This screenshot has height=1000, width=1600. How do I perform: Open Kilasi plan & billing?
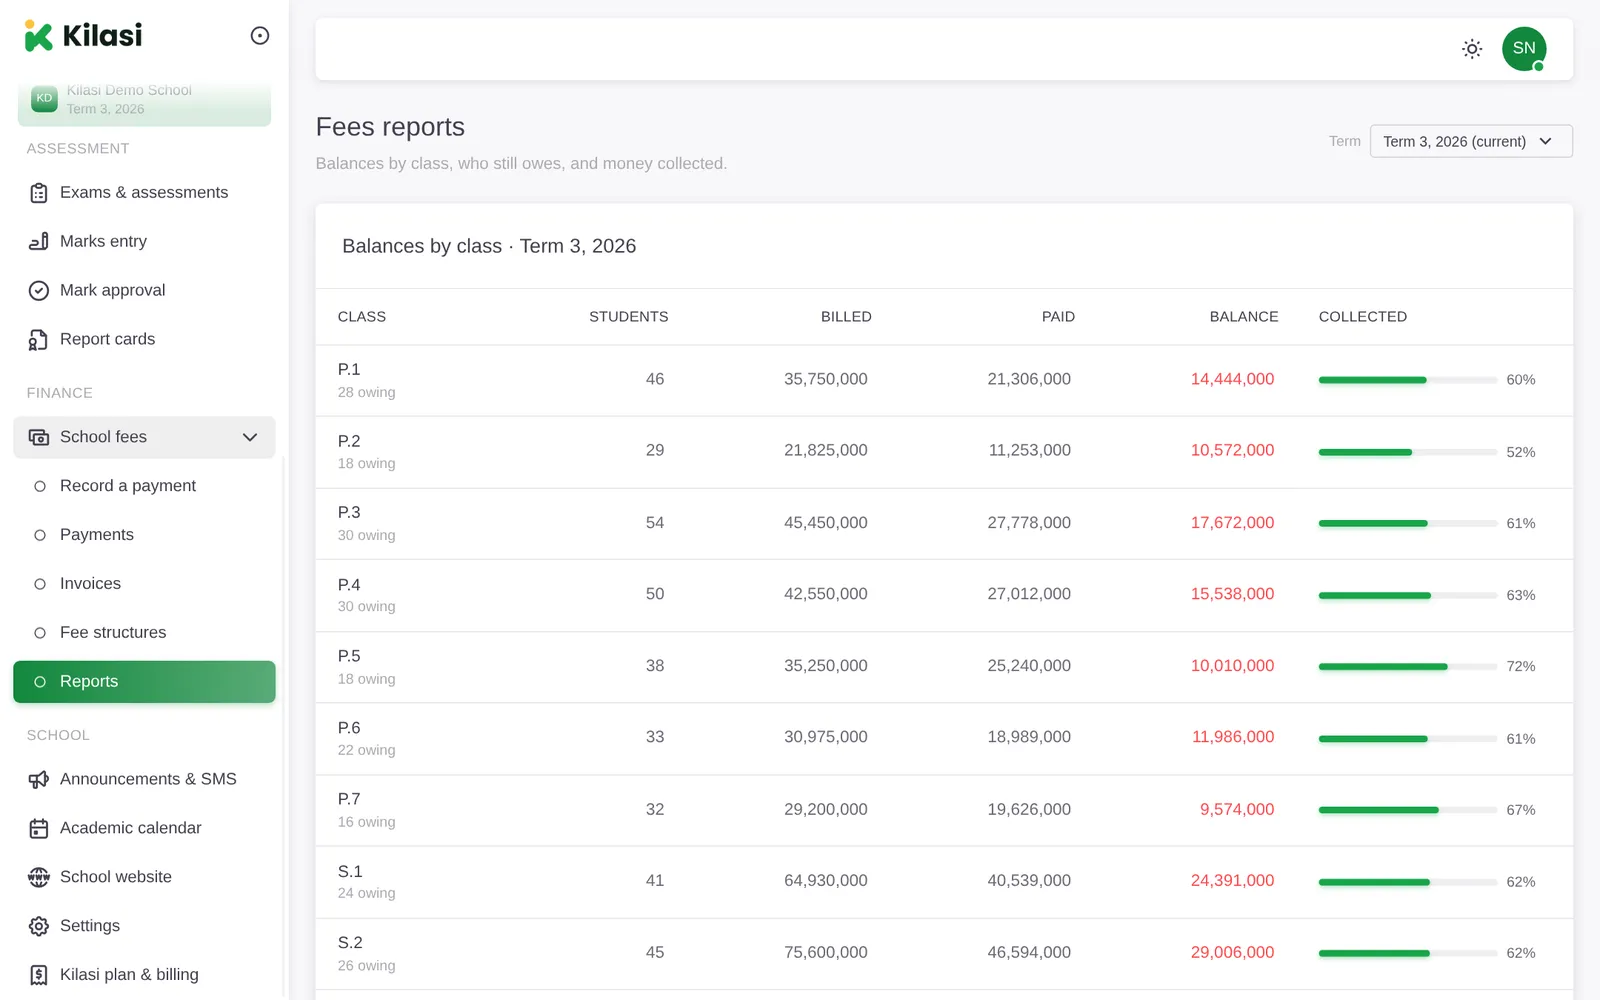click(x=144, y=975)
